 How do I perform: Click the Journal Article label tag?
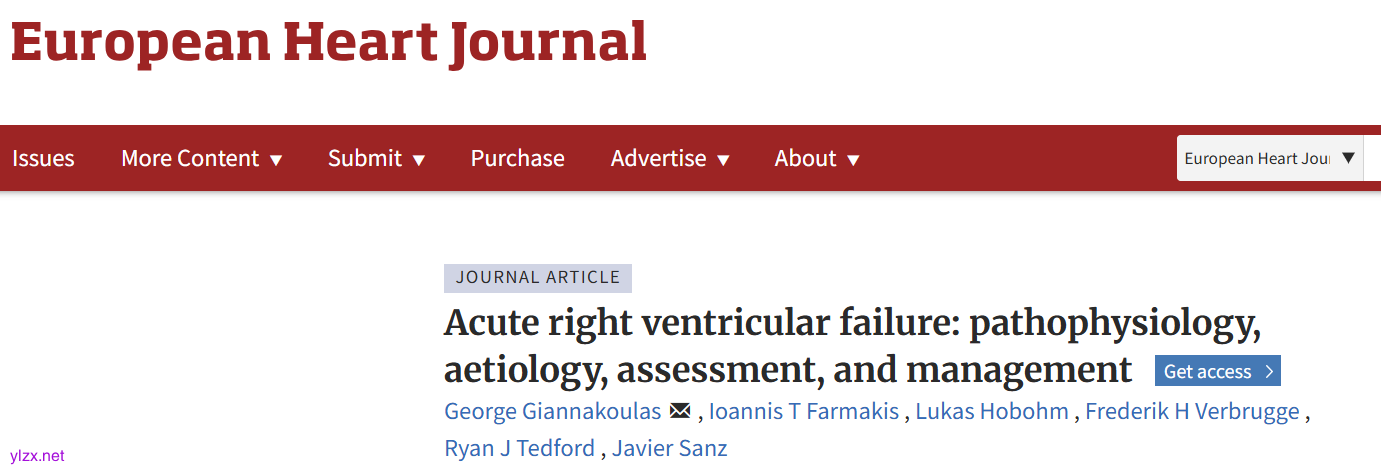click(537, 278)
